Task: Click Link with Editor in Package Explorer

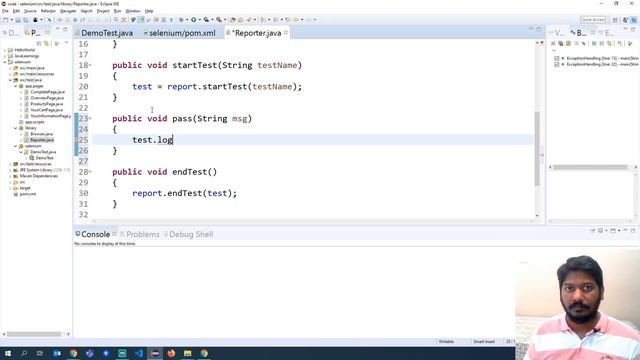Action: click(x=47, y=43)
